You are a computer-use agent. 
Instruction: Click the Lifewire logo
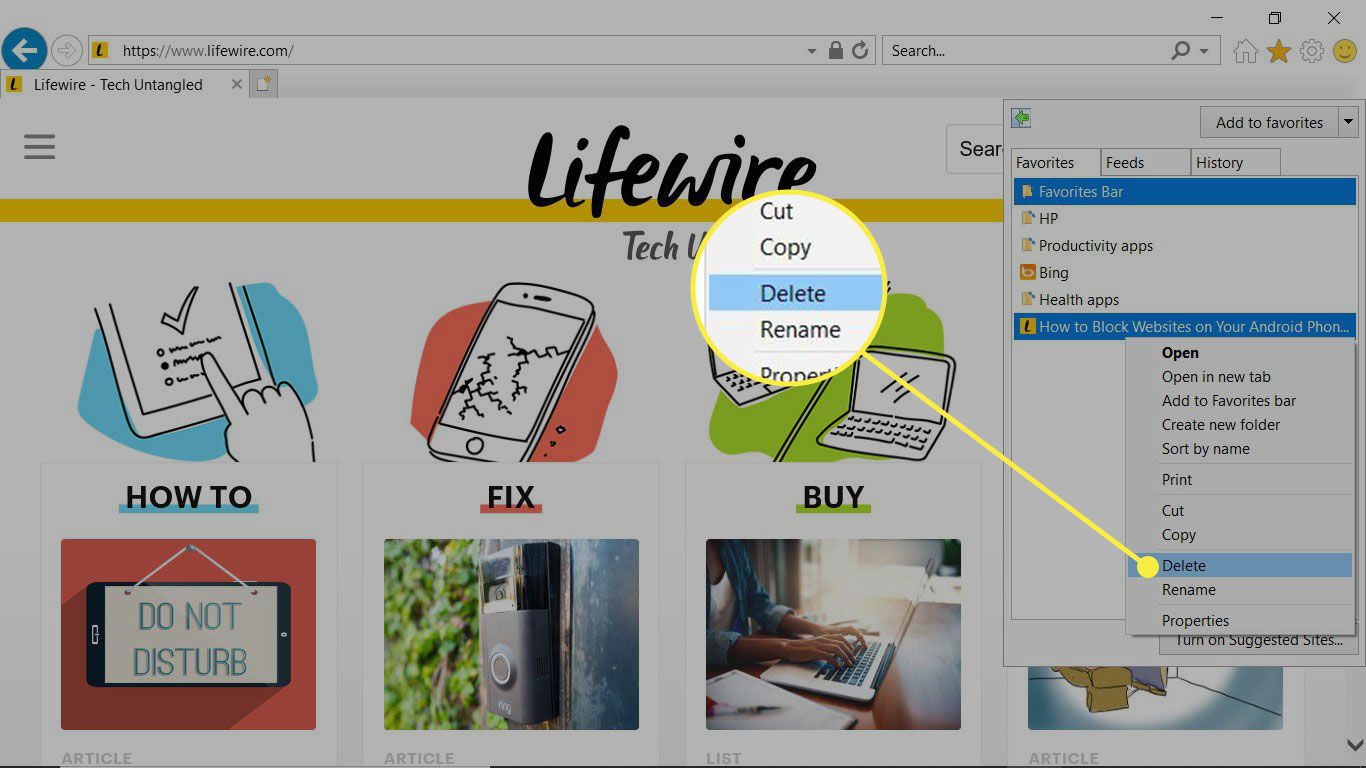(x=672, y=172)
